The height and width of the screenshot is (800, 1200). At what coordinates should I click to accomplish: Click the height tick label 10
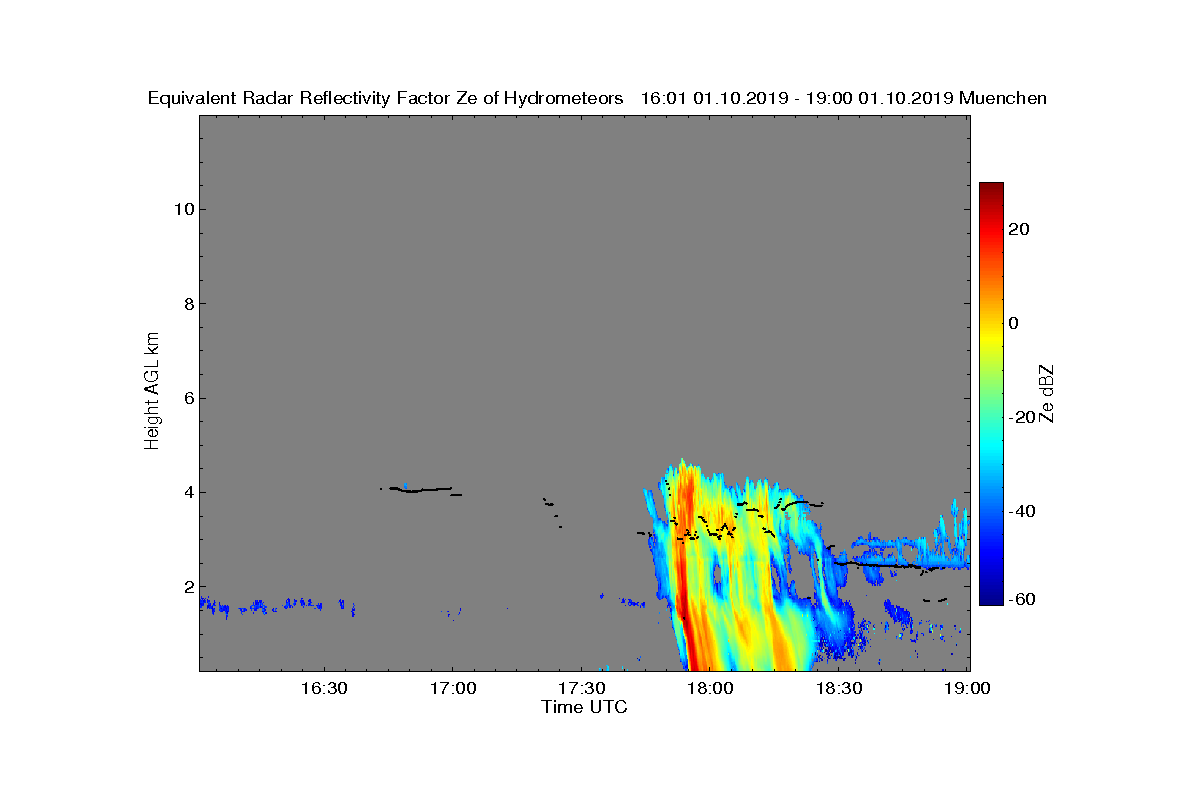coord(182,209)
